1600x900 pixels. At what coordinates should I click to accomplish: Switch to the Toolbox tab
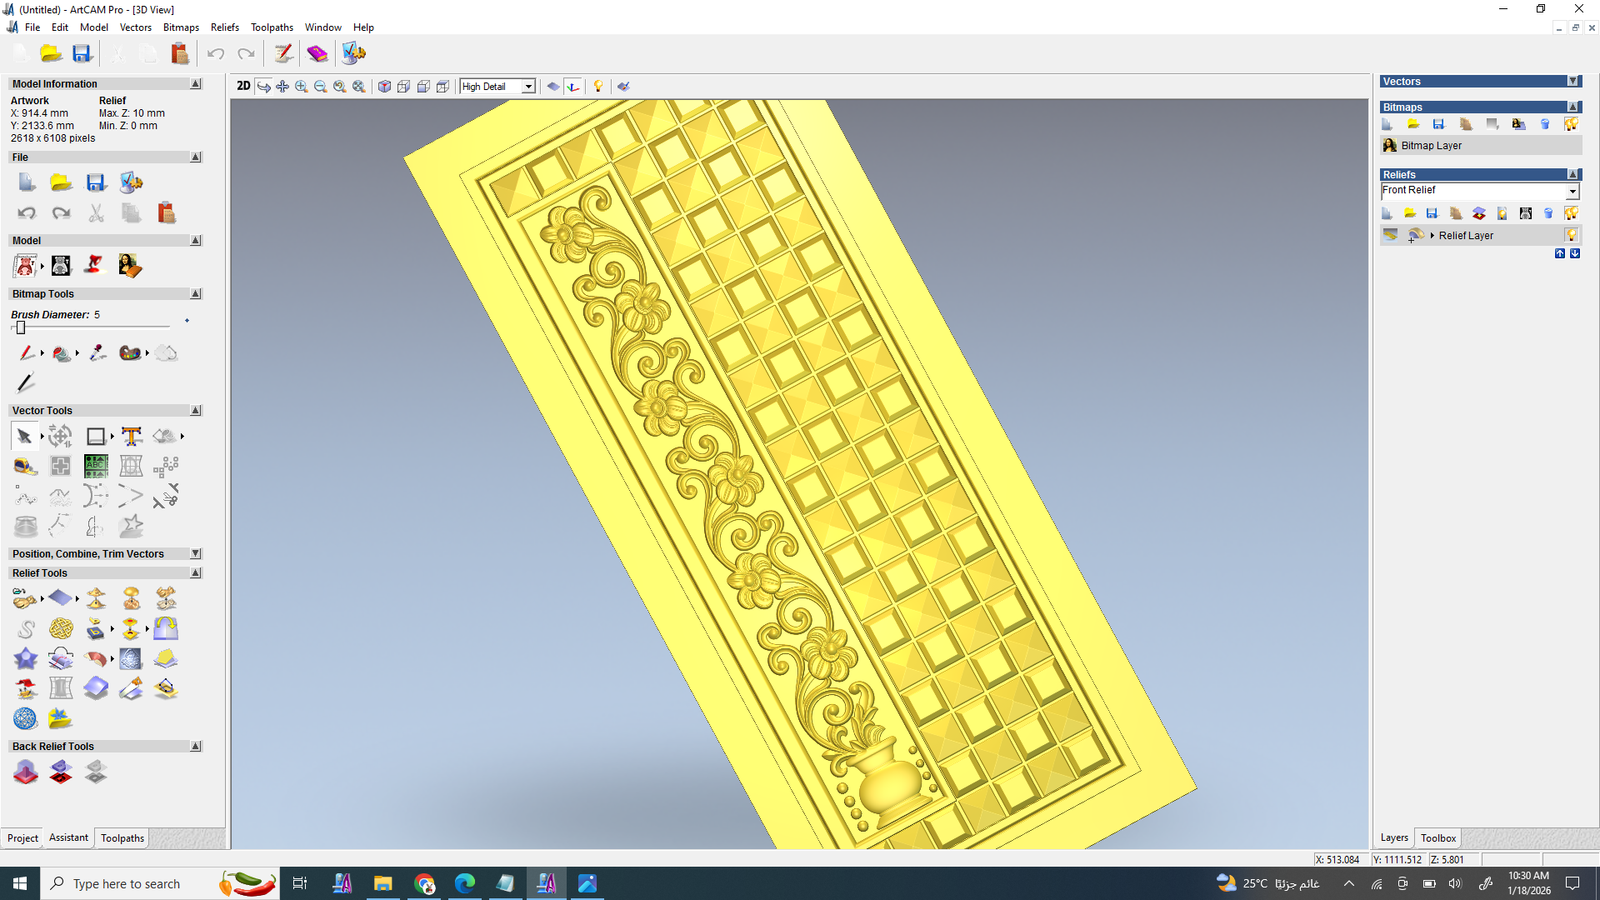coord(1438,838)
